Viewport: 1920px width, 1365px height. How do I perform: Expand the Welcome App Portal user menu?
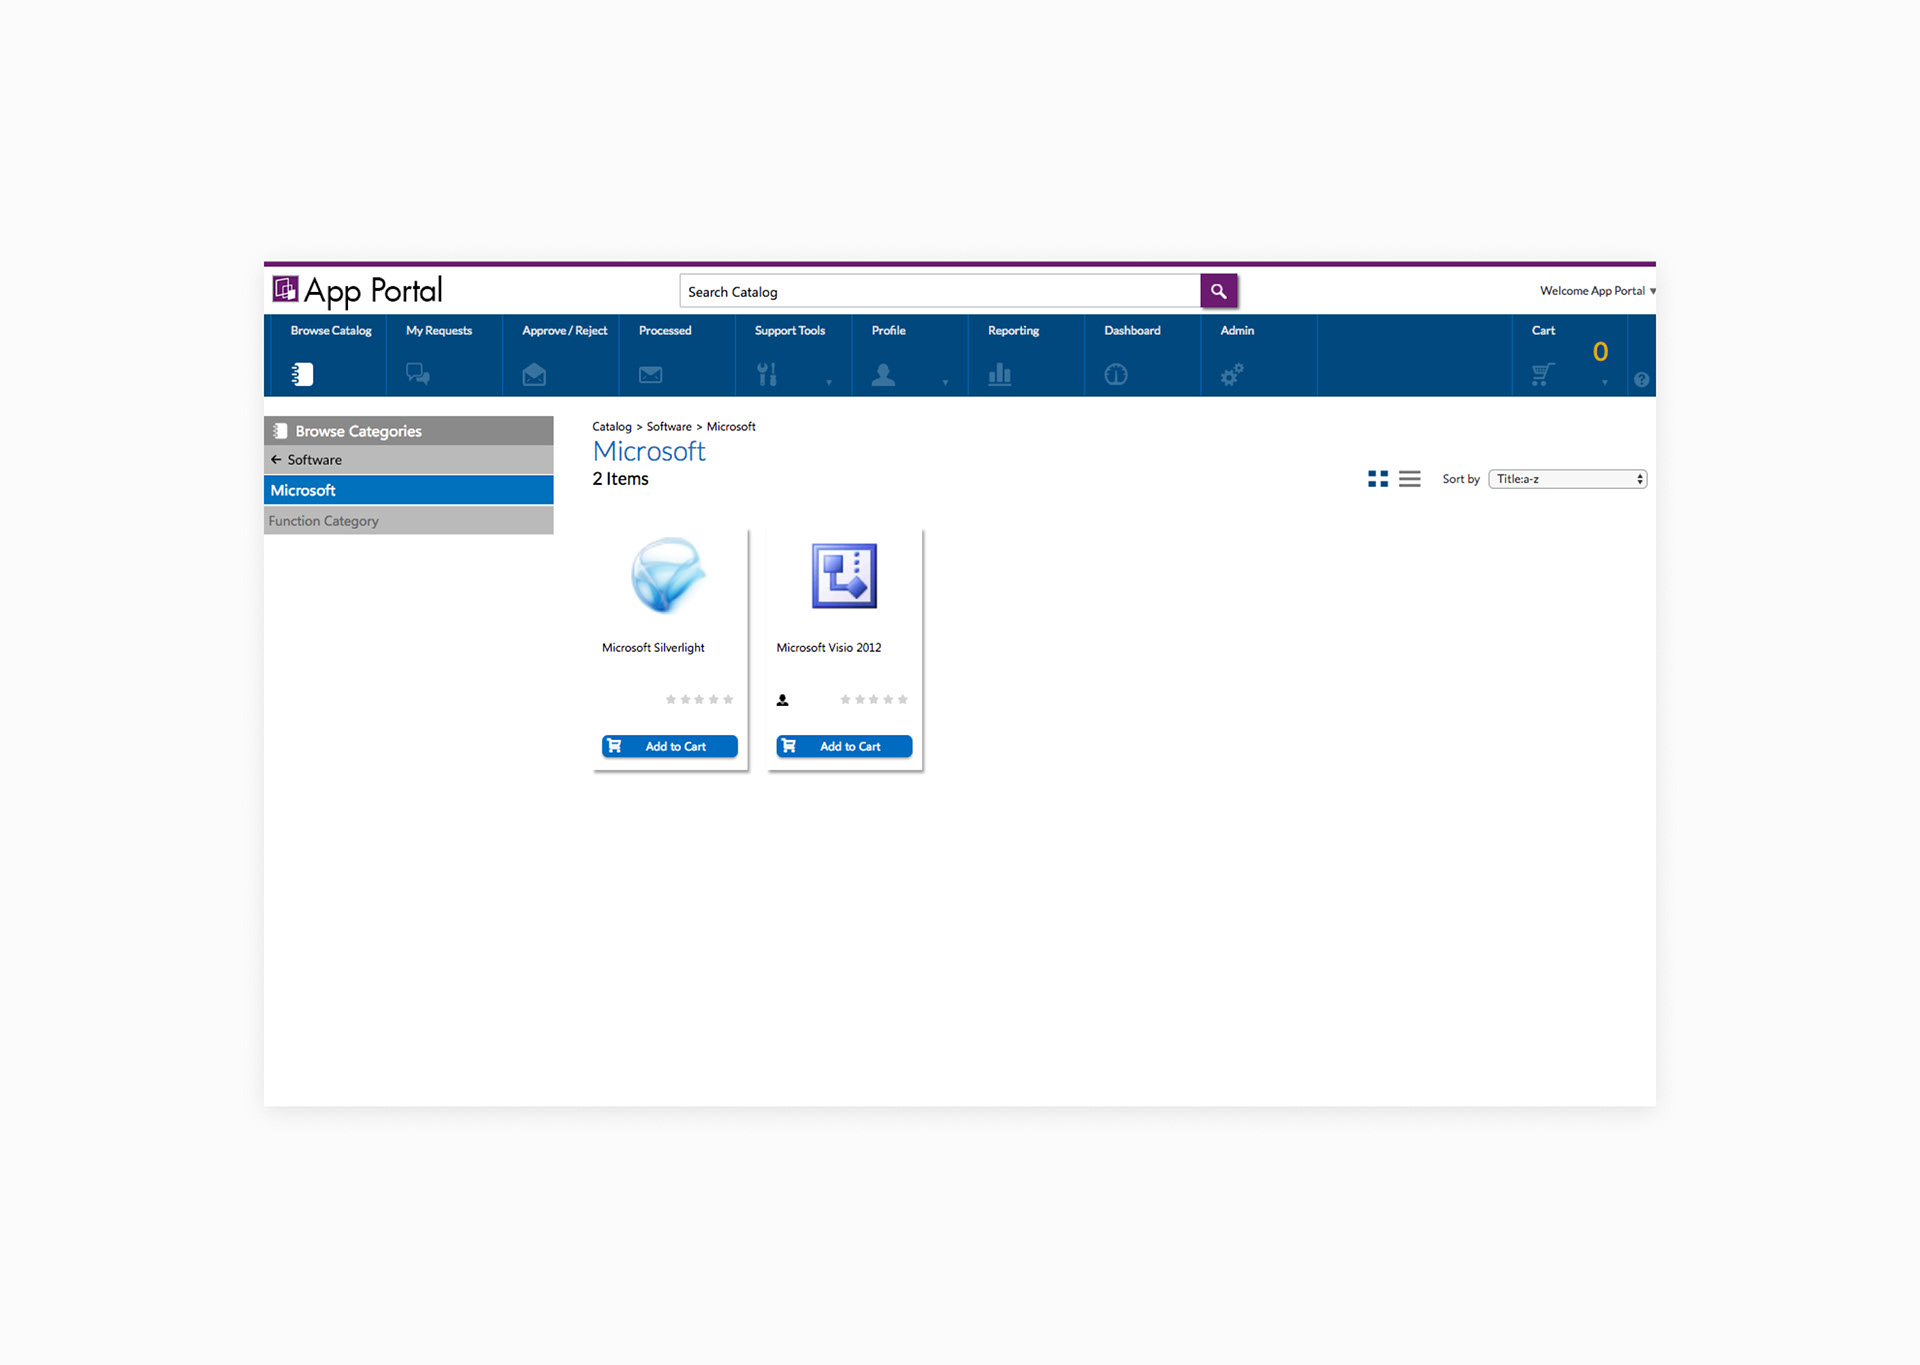[x=1597, y=291]
